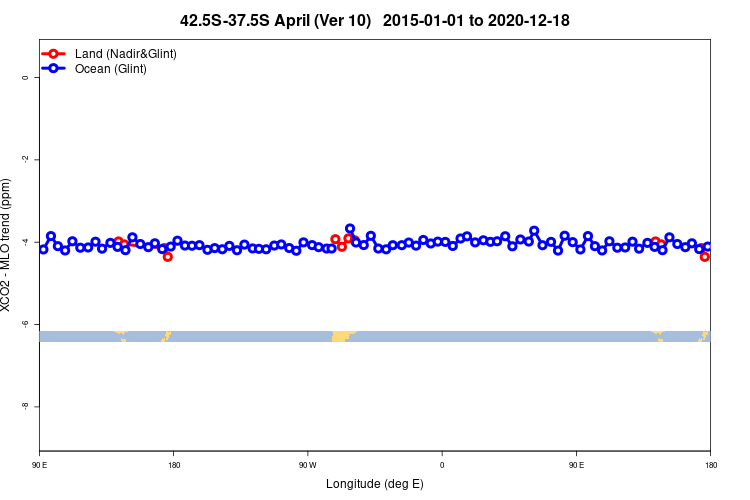
Task: Click the left 180 x-axis tick label
Action: 174,465
